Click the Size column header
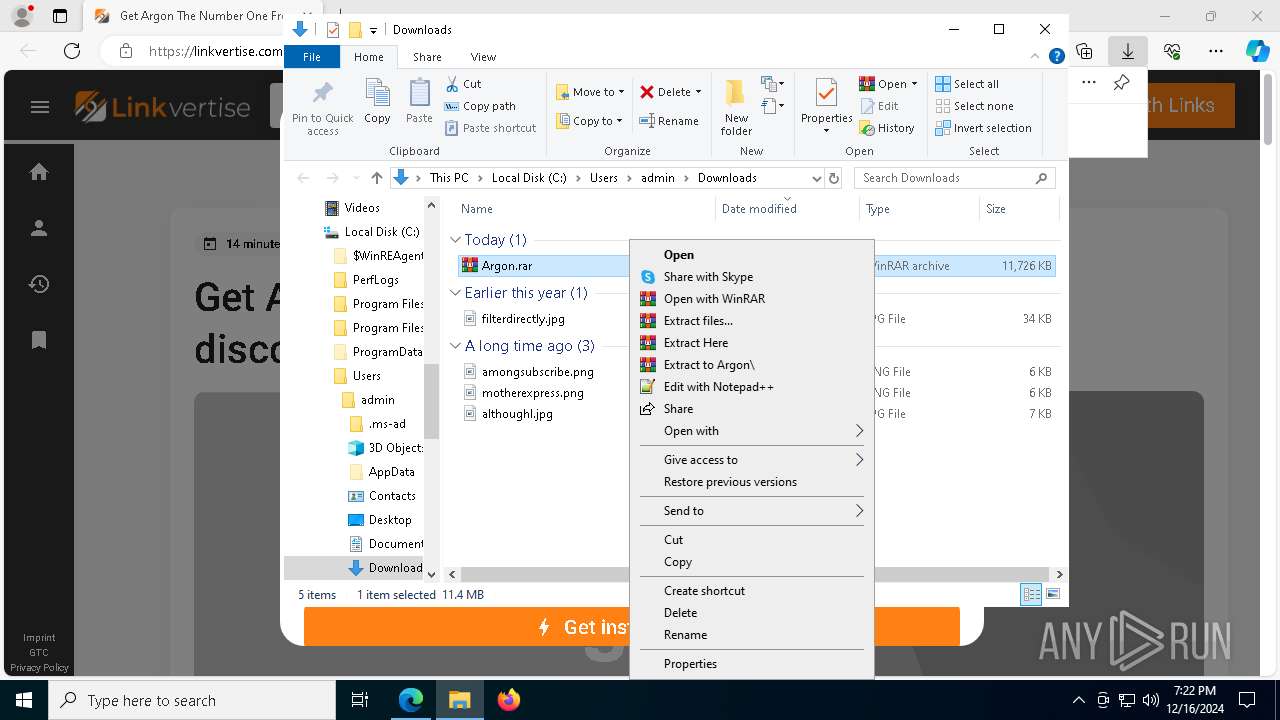The height and width of the screenshot is (720, 1280). coord(1018,209)
